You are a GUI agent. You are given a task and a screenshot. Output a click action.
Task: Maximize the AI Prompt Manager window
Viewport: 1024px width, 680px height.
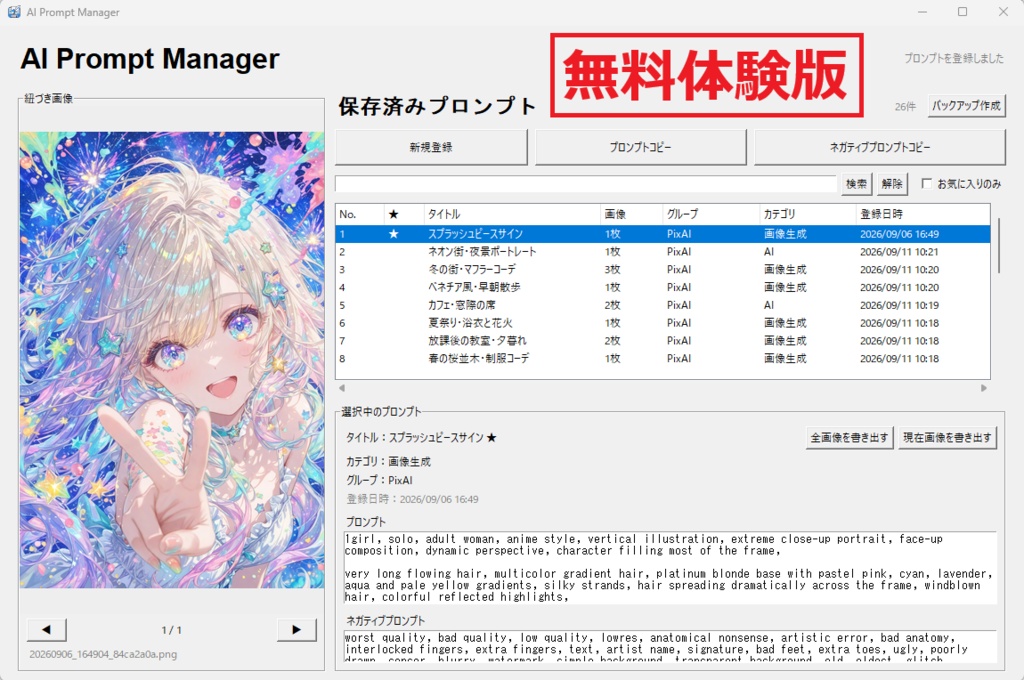(x=963, y=12)
